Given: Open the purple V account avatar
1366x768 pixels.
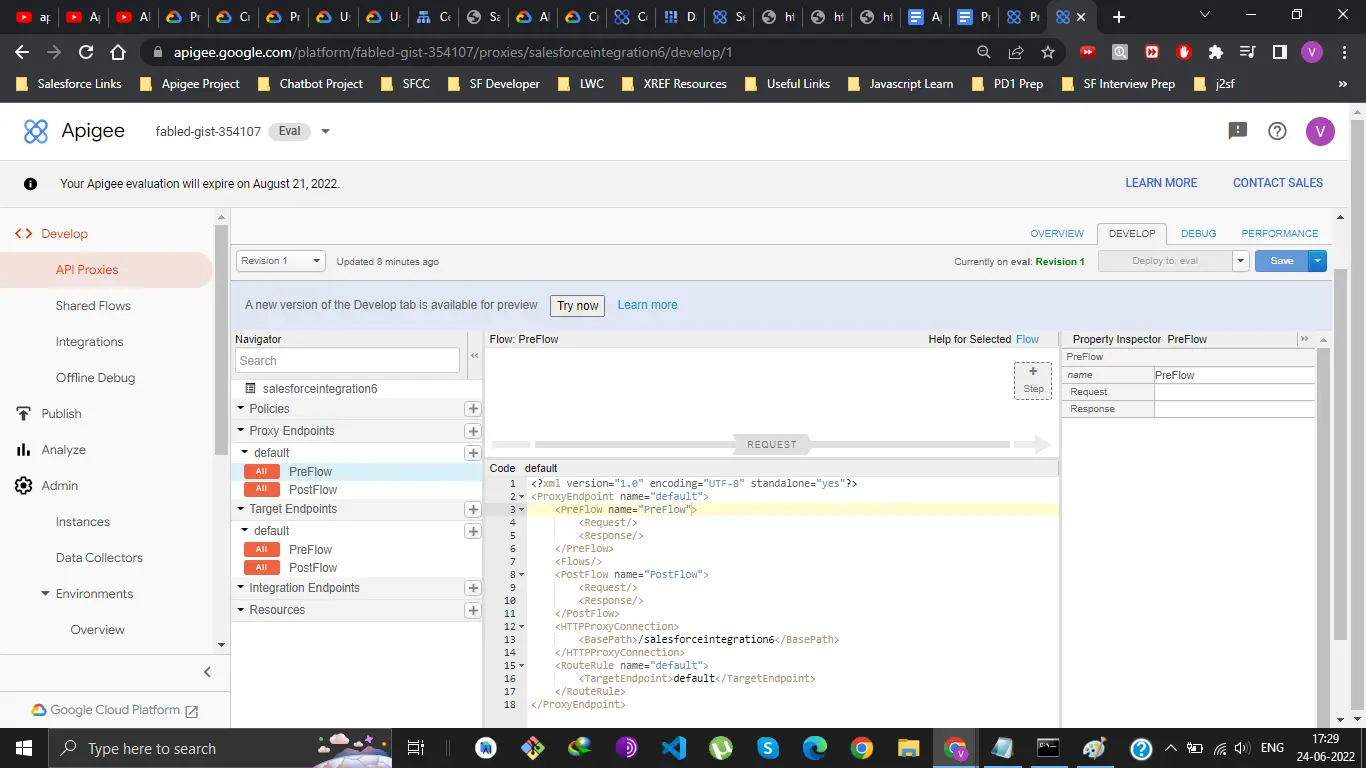Looking at the screenshot, I should [1320, 131].
